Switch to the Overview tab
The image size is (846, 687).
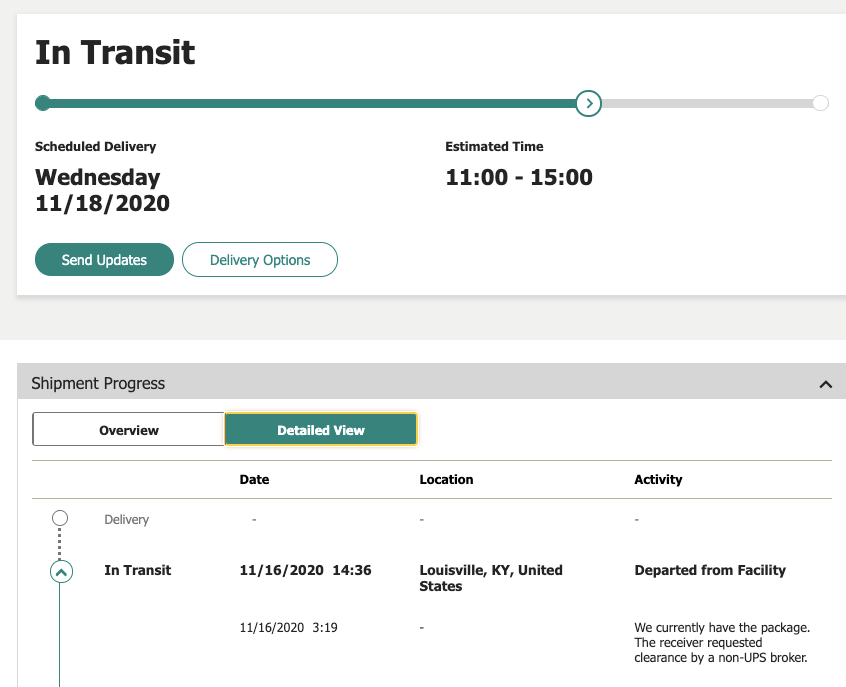click(x=129, y=430)
